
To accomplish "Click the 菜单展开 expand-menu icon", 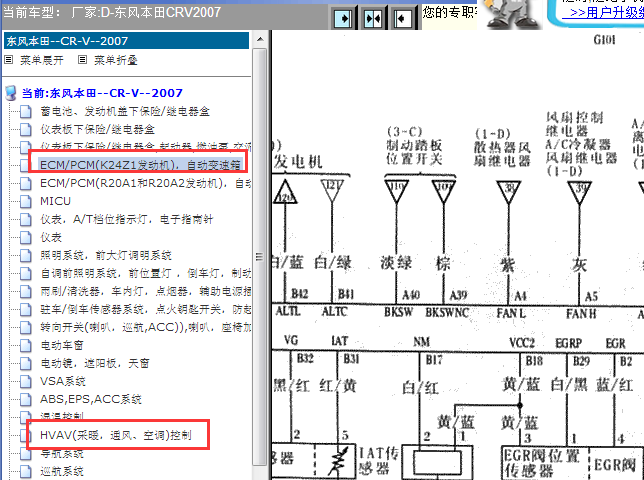I will pos(9,60).
